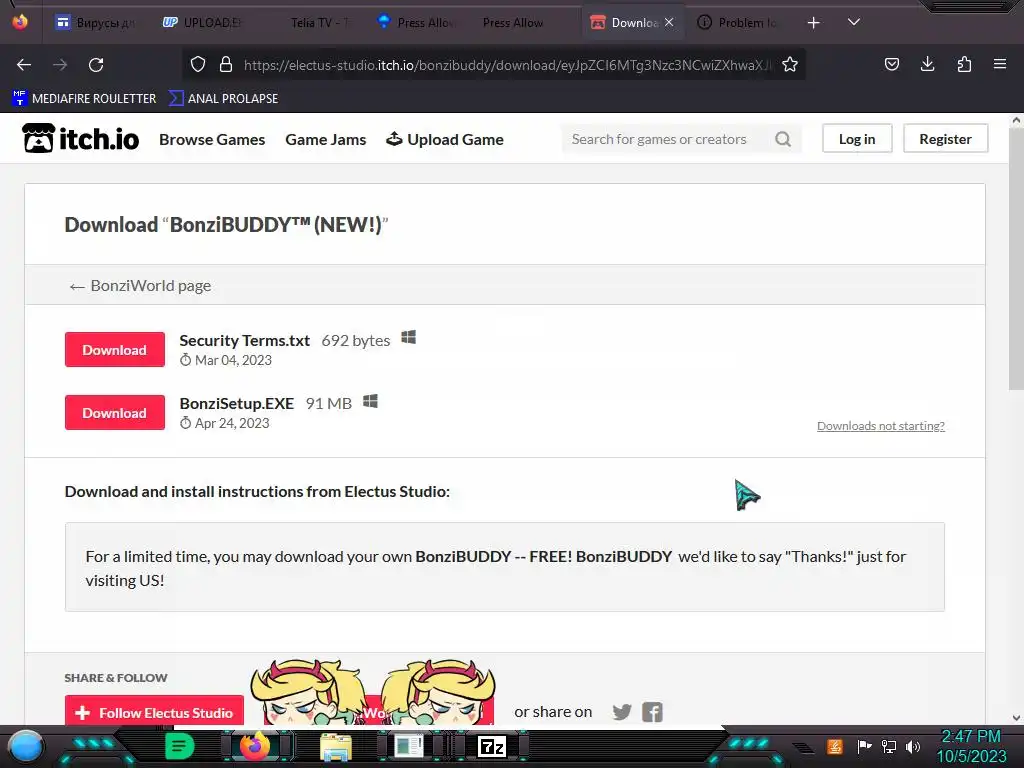
Task: Click the Log in button
Action: point(857,139)
